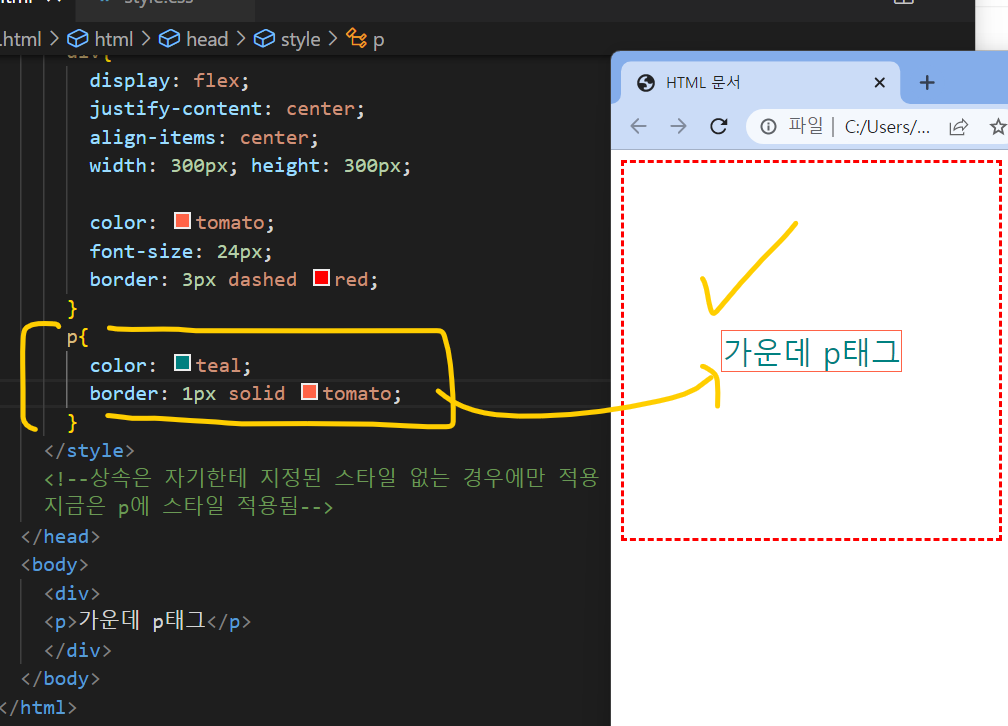Click the 'p{' selector line
This screenshot has width=1008, height=726.
tap(77, 337)
